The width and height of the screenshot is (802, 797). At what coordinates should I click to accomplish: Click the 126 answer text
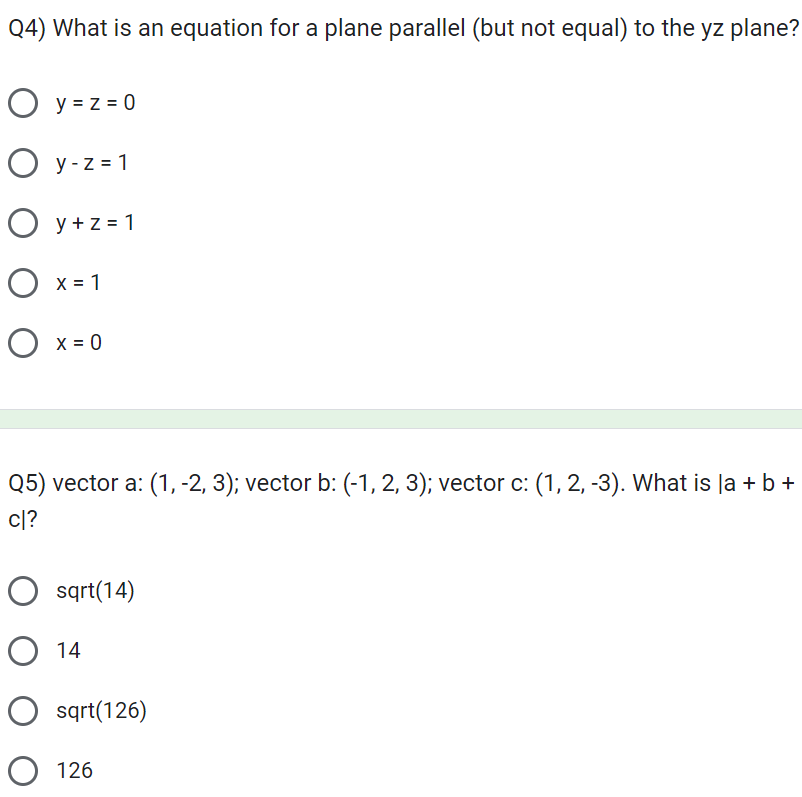pyautogui.click(x=75, y=770)
